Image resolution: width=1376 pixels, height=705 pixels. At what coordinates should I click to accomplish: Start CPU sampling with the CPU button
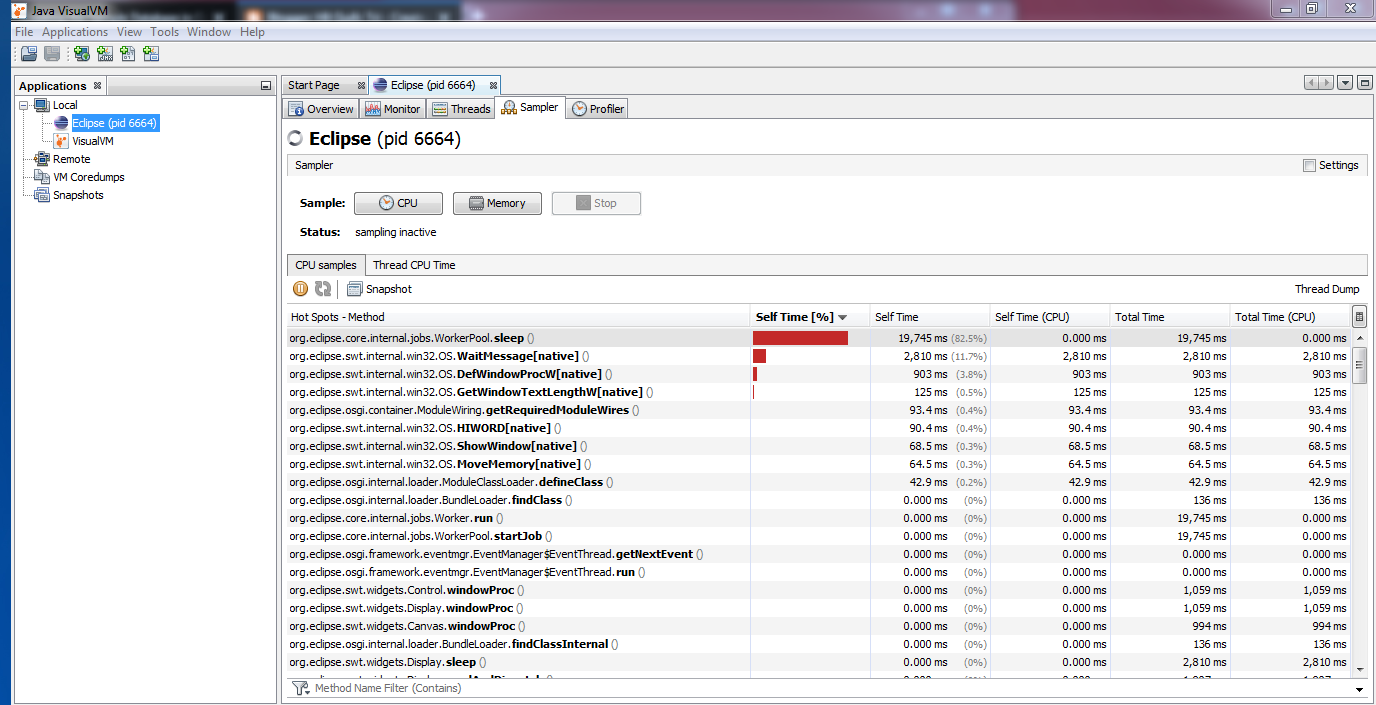(398, 202)
